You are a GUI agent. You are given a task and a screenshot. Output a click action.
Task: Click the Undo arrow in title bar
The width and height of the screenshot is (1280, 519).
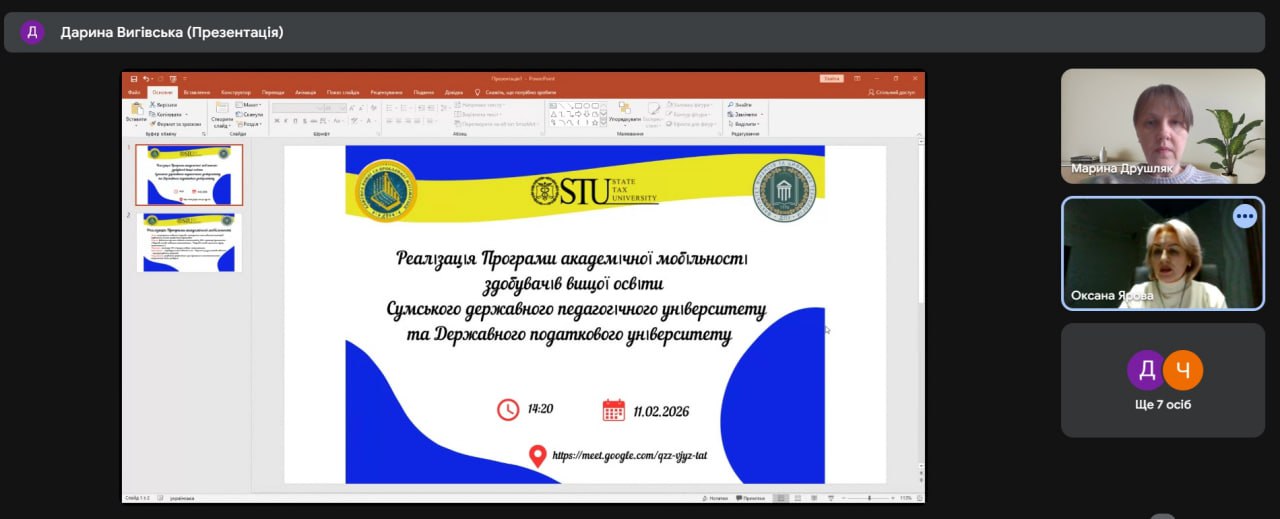point(146,78)
